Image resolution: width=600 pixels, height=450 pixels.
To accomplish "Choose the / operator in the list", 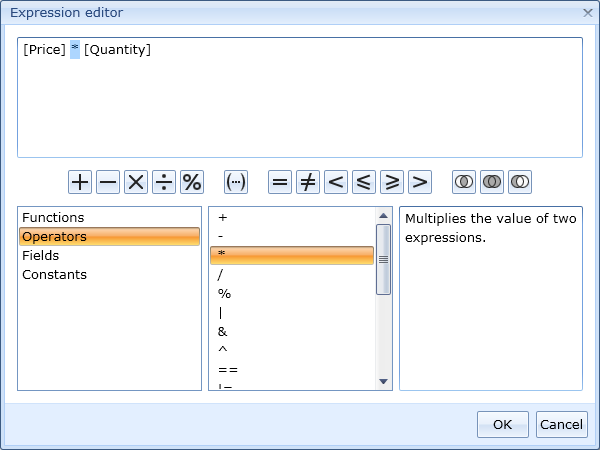I will pyautogui.click(x=292, y=274).
